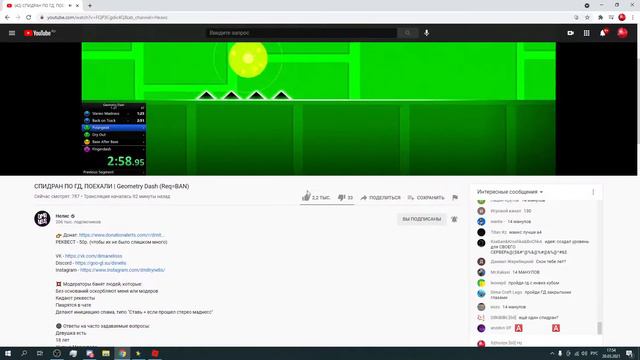The width and height of the screenshot is (640, 360).
Task: Click the live chat scrollbar thumb
Action: [599, 328]
